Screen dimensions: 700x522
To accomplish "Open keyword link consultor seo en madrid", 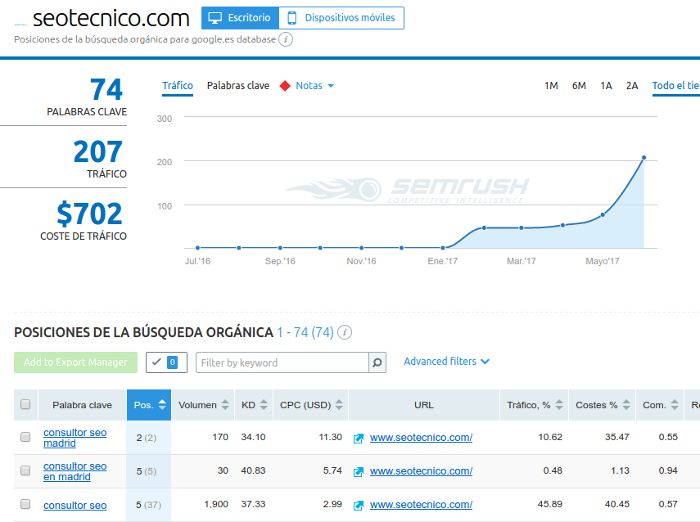I will 75,472.
